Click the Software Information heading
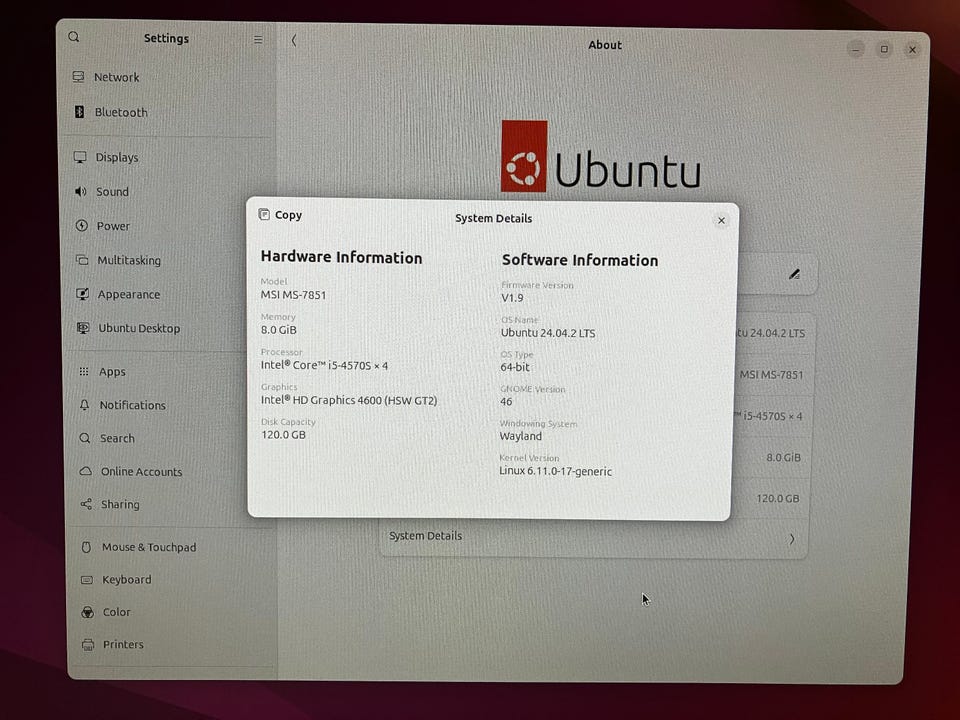Viewport: 960px width, 720px height. coord(580,260)
